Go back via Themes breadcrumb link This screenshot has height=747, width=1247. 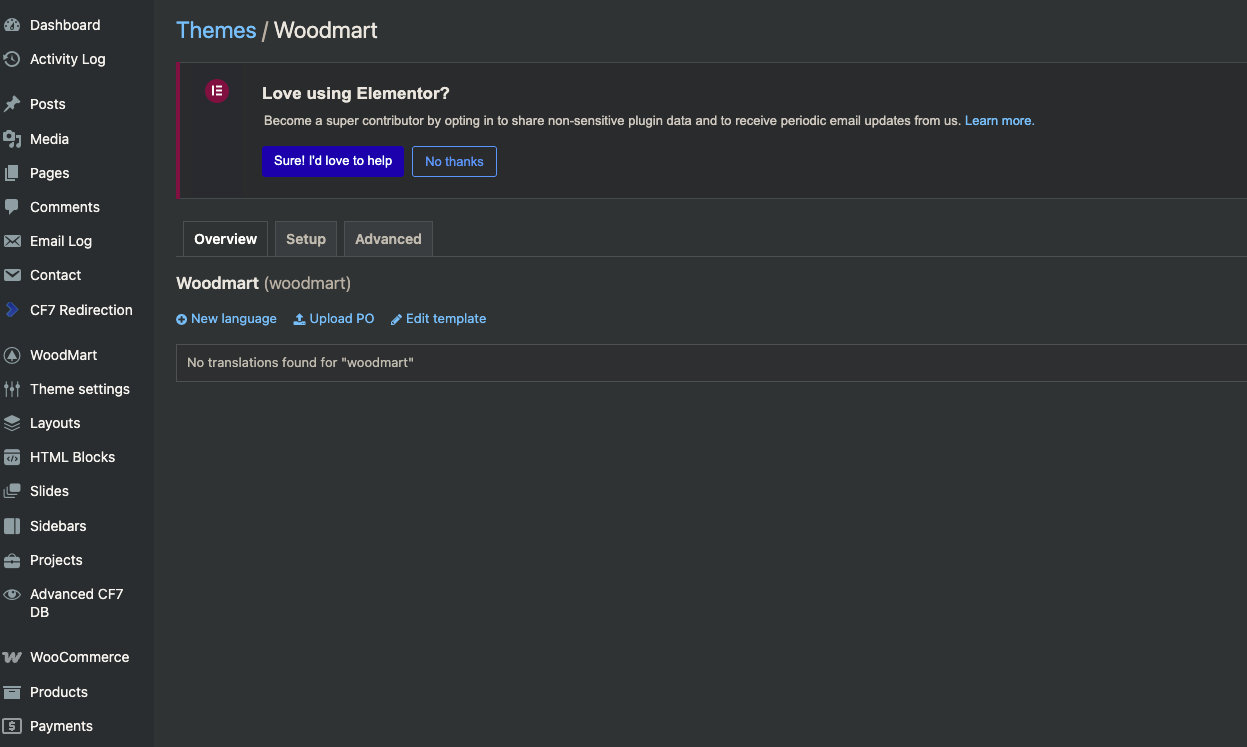click(216, 30)
